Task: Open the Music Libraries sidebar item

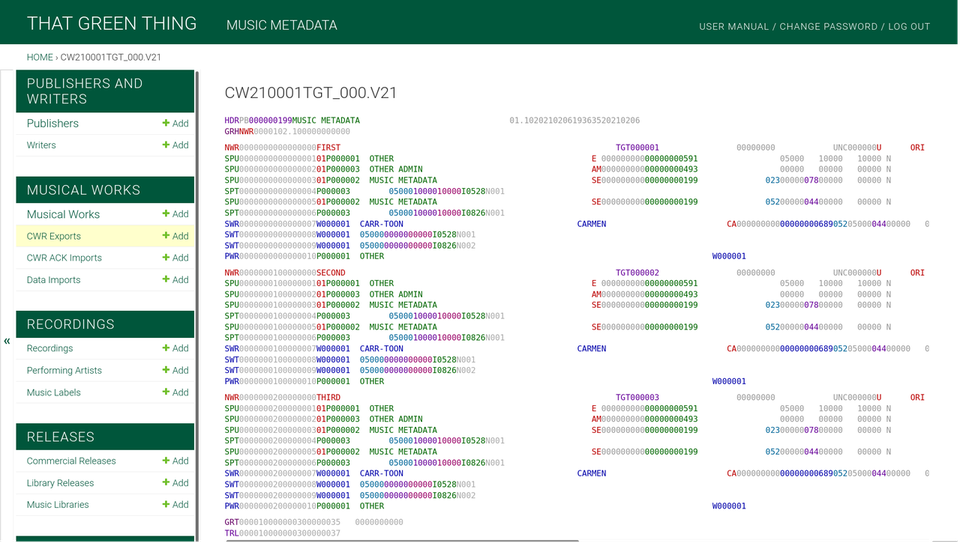Action: point(58,505)
